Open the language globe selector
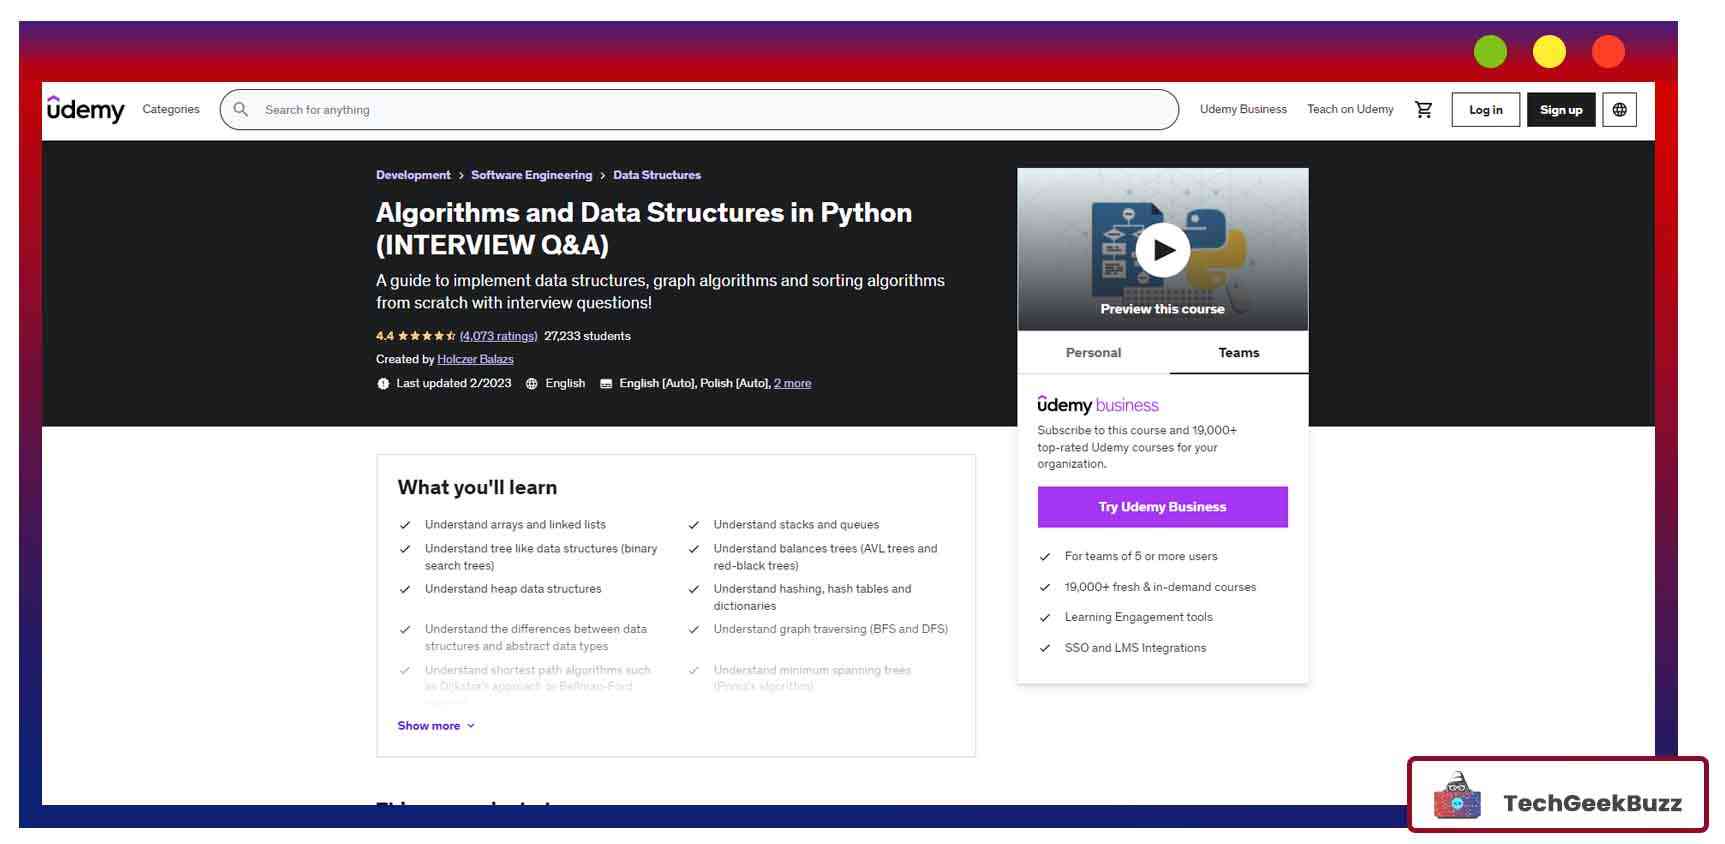This screenshot has width=1725, height=844. click(1619, 110)
